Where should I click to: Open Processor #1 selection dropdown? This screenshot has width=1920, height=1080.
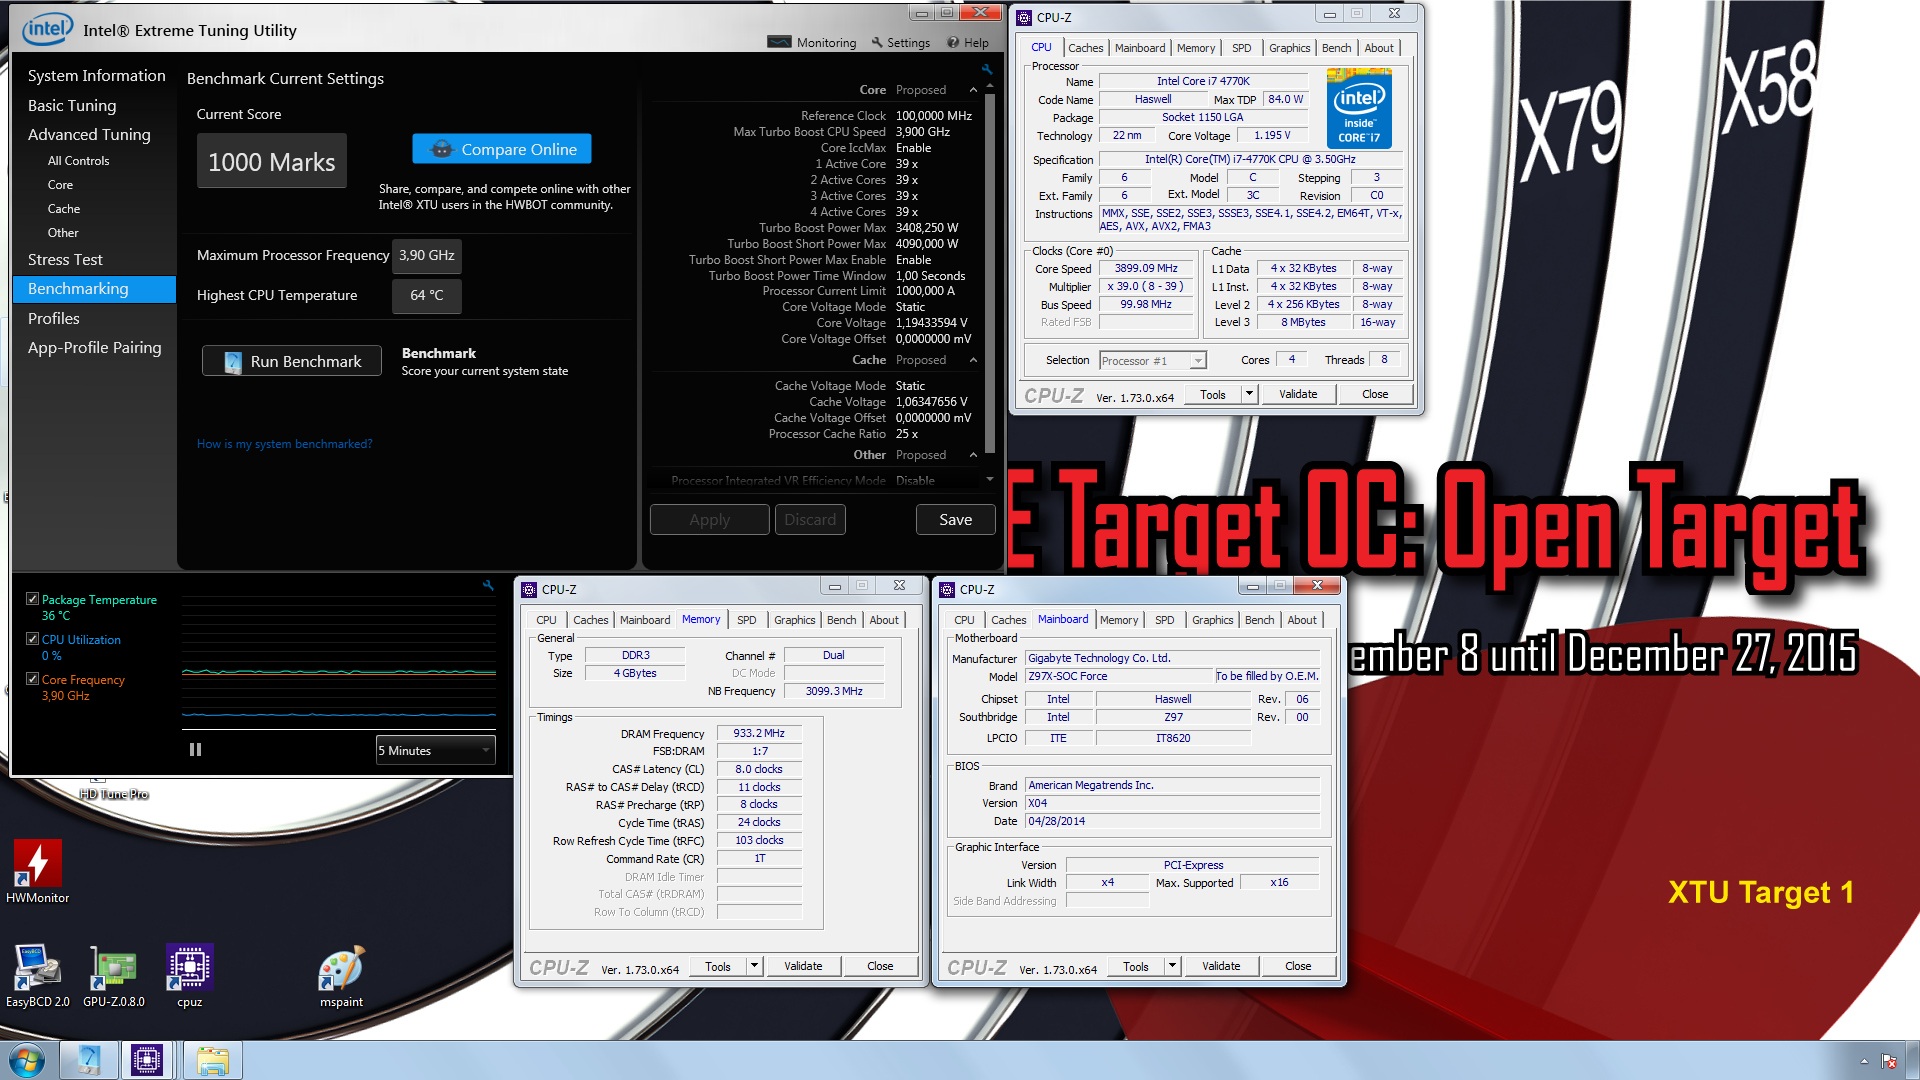(x=1153, y=360)
